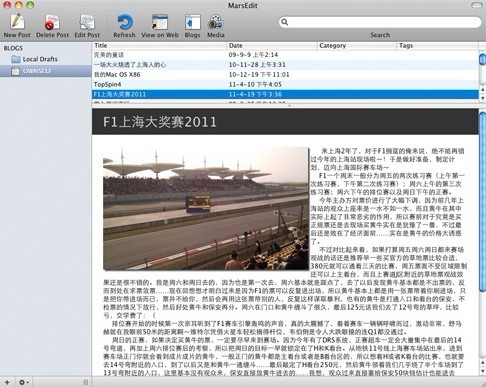Sort posts by the Title column
486x387 pixels.
point(159,46)
